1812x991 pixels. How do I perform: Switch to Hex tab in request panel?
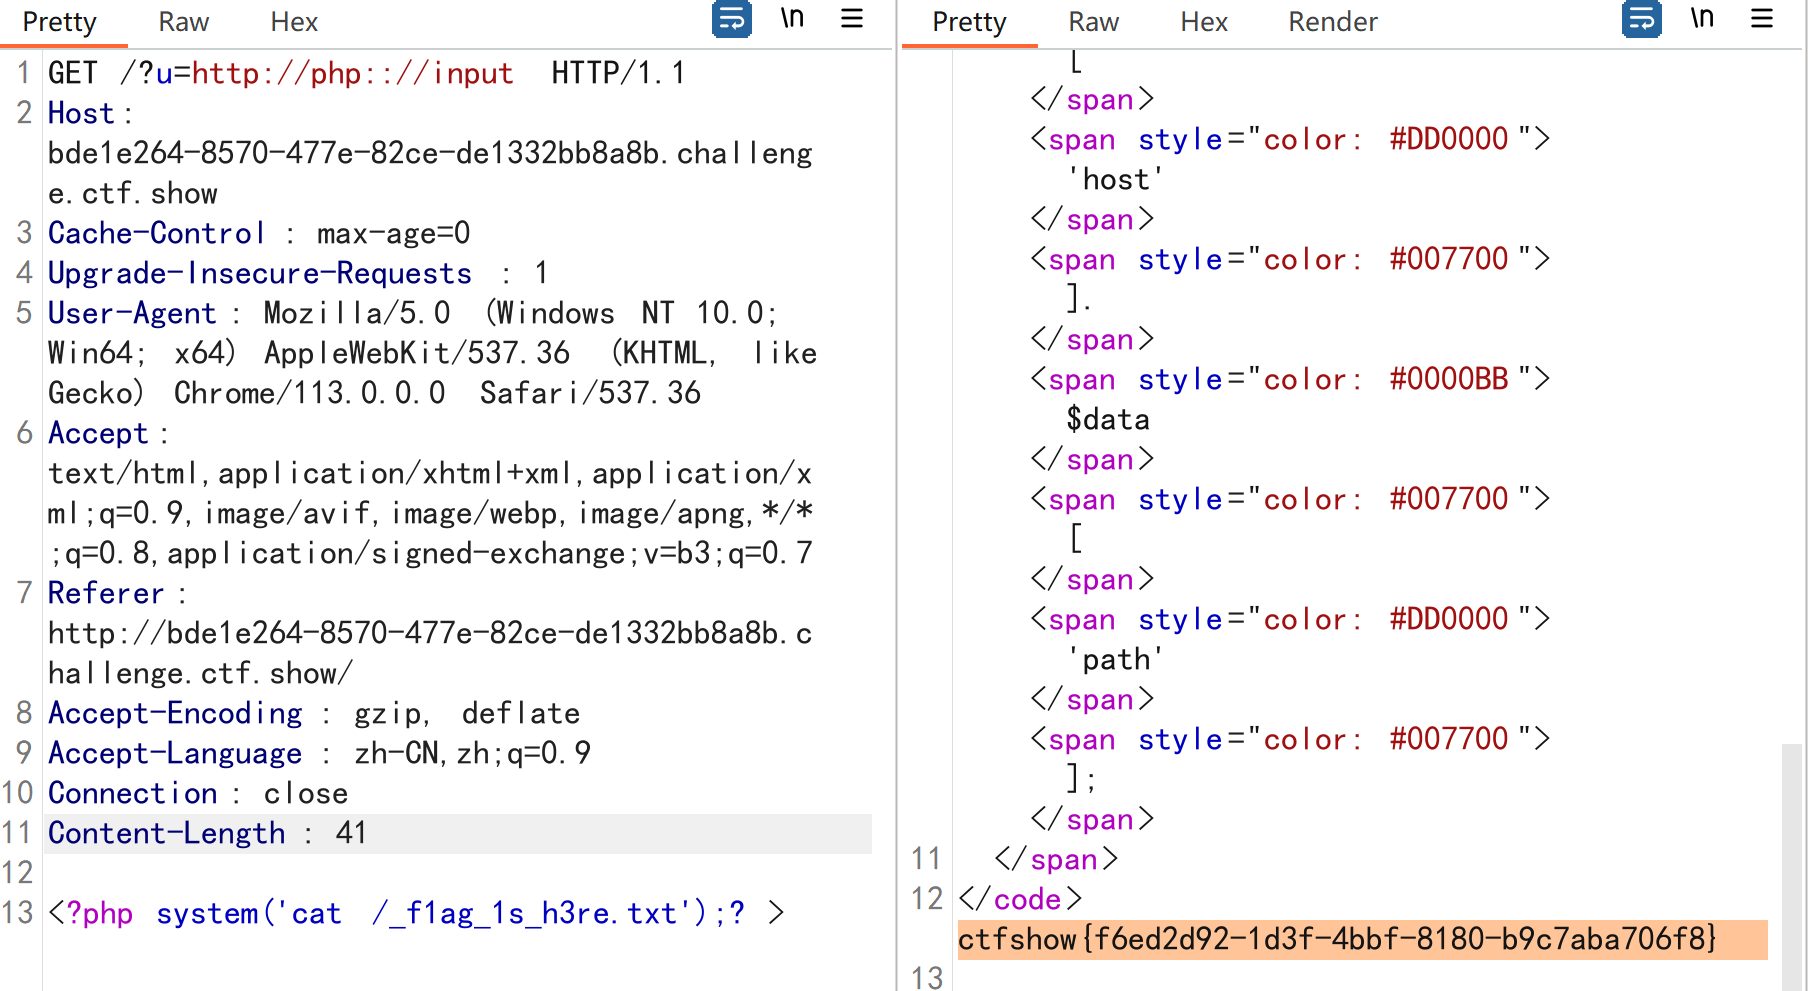(294, 22)
